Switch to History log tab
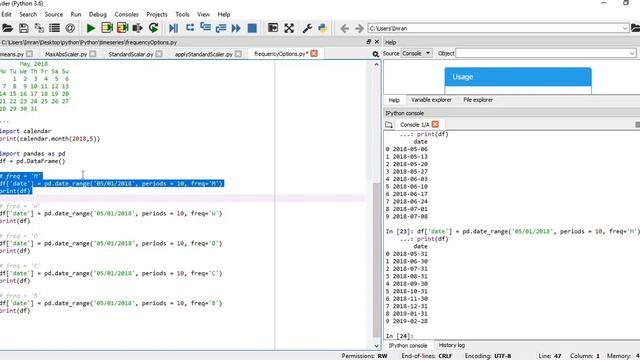 pyautogui.click(x=451, y=345)
